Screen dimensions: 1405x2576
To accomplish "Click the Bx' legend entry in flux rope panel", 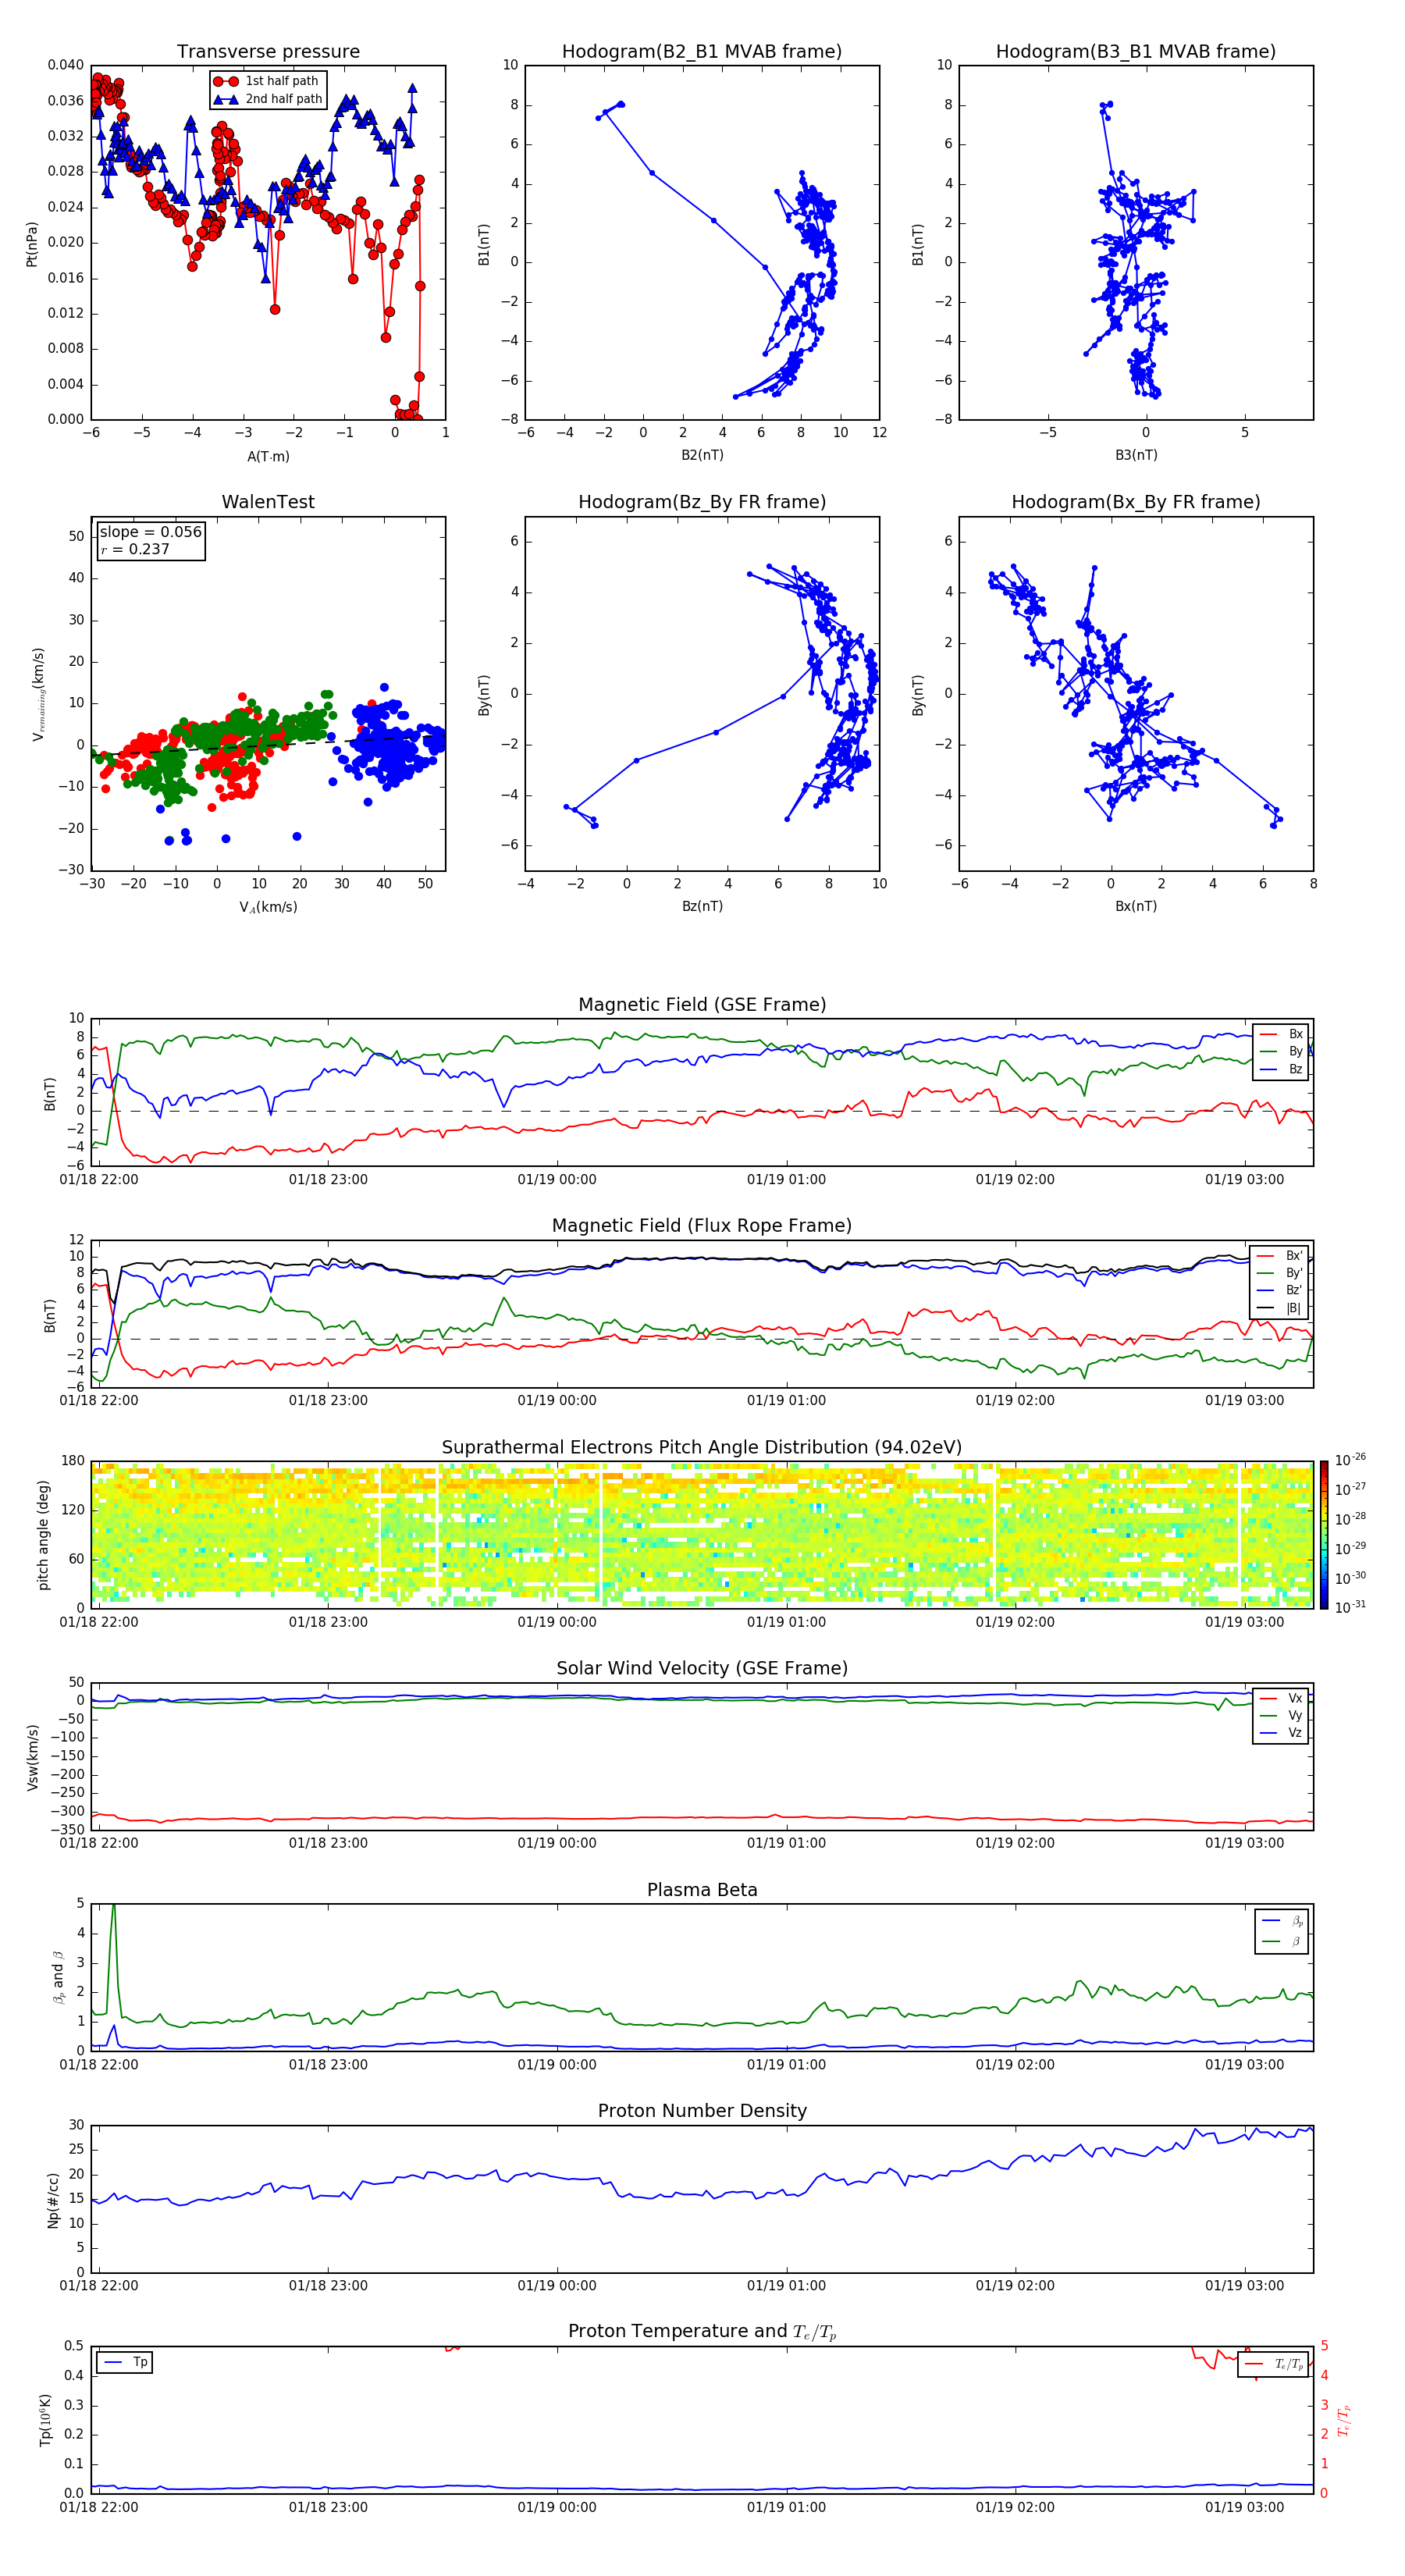I will [x=1280, y=1256].
